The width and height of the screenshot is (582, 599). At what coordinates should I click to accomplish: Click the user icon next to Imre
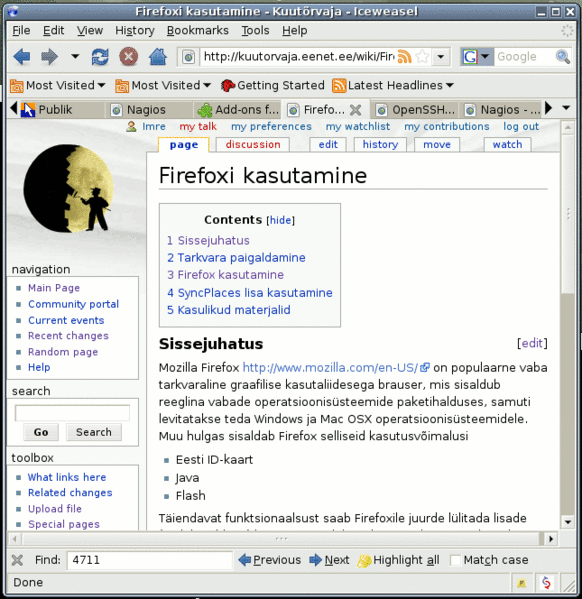[131, 126]
